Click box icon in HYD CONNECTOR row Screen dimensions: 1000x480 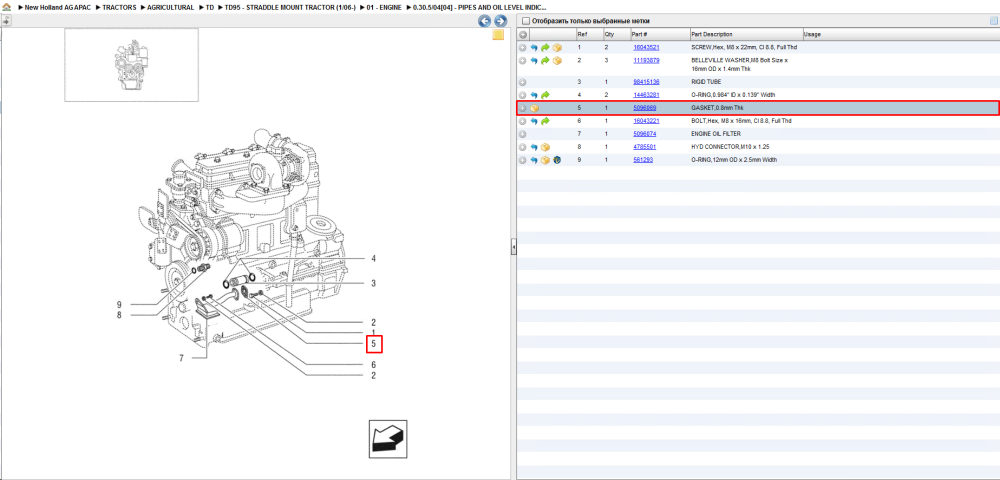pos(545,147)
